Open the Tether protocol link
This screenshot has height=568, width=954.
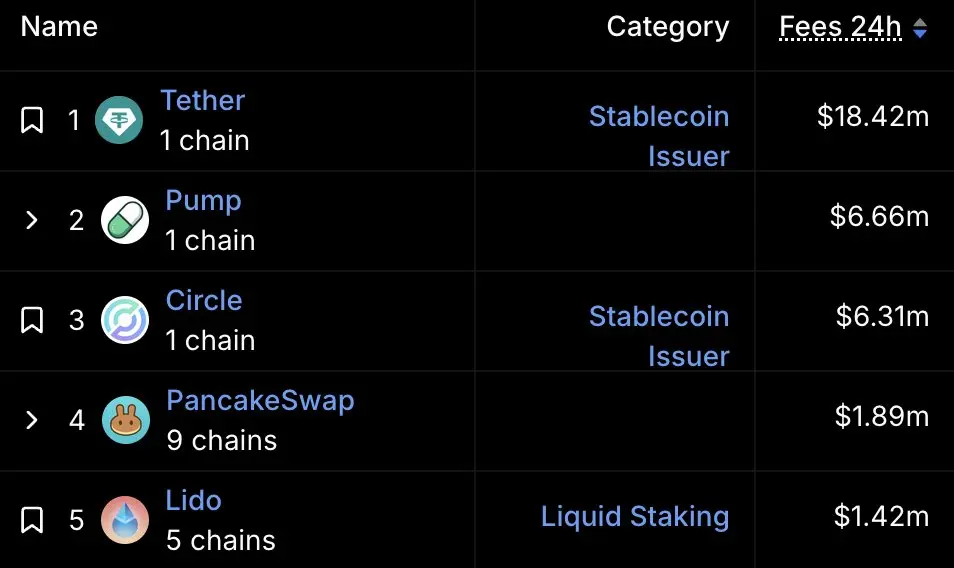click(x=202, y=100)
